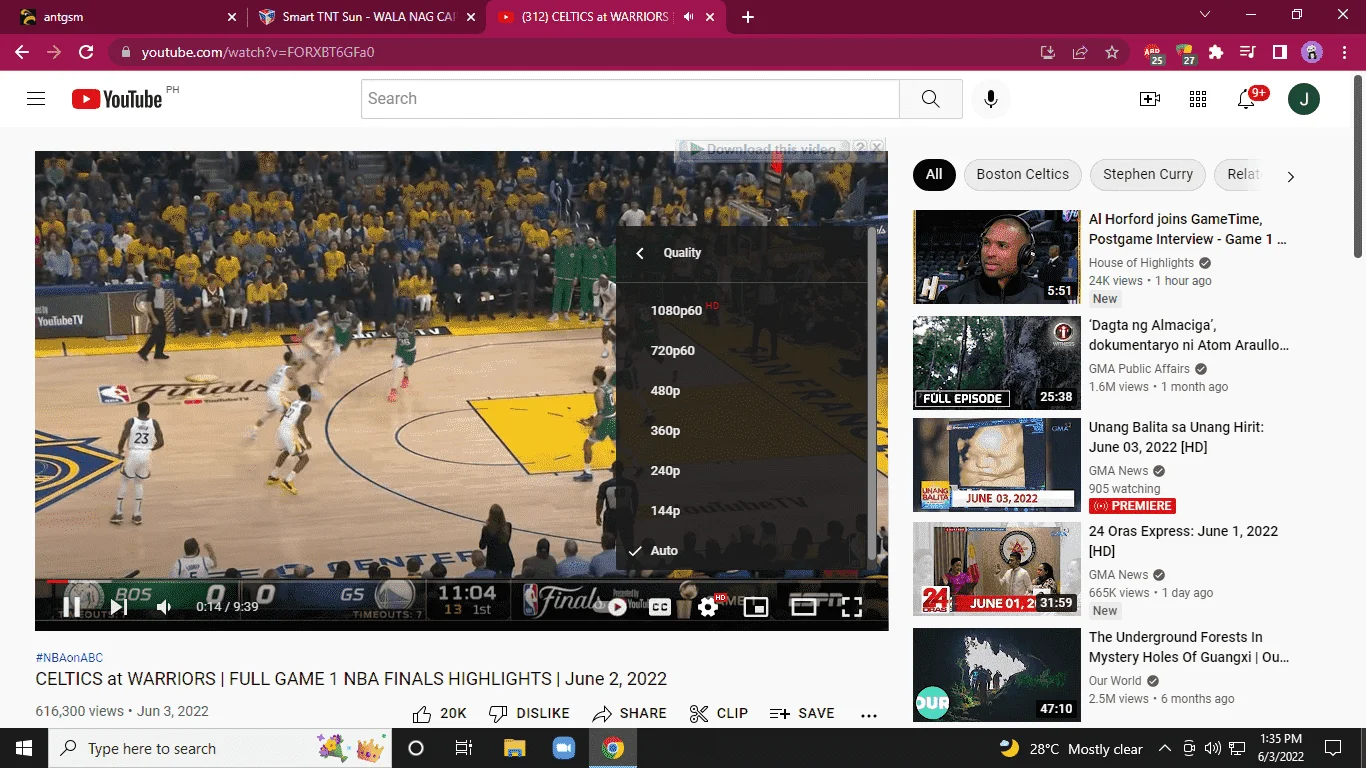This screenshot has width=1366, height=768.
Task: Open a new browser tab
Action: click(748, 17)
